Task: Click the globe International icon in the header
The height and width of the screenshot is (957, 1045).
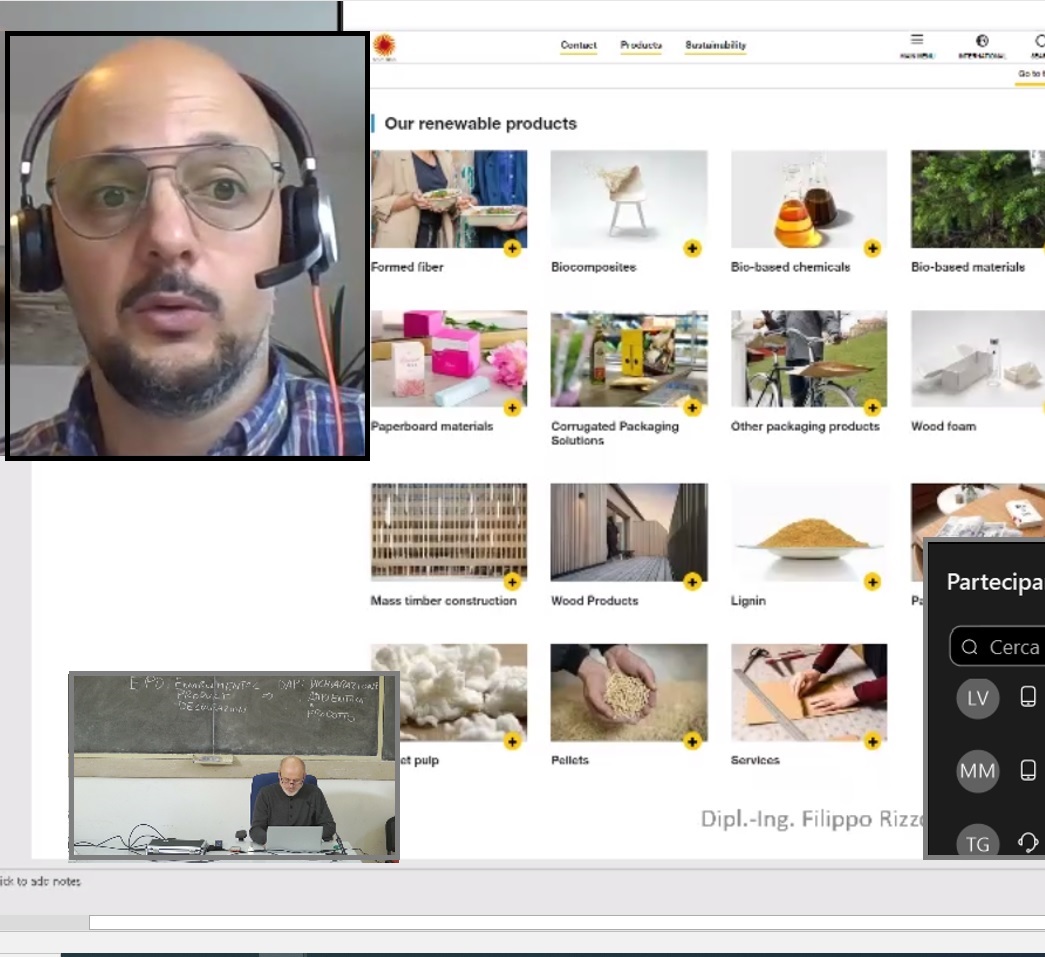Action: 982,41
